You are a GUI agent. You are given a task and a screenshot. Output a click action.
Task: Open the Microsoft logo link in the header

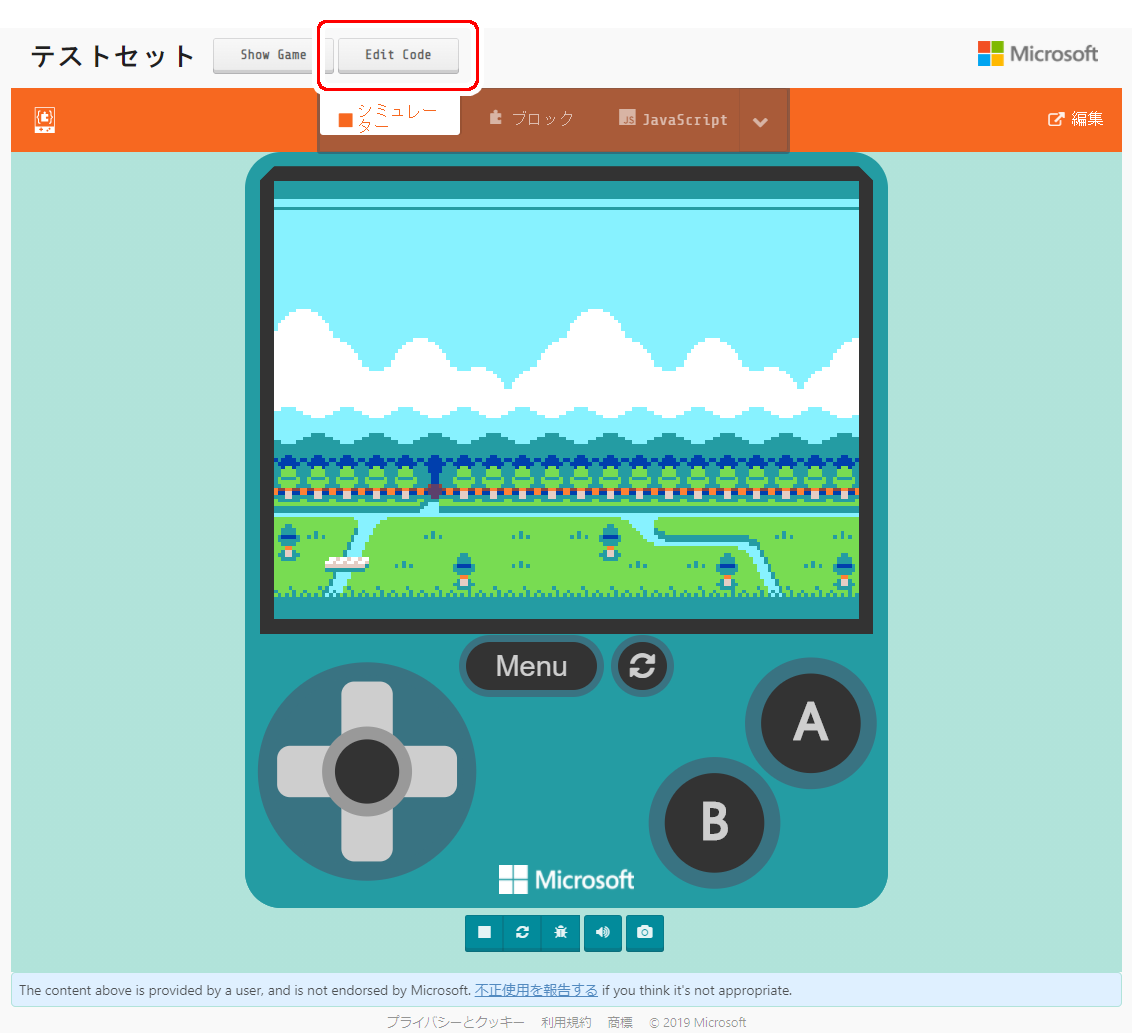click(1037, 54)
